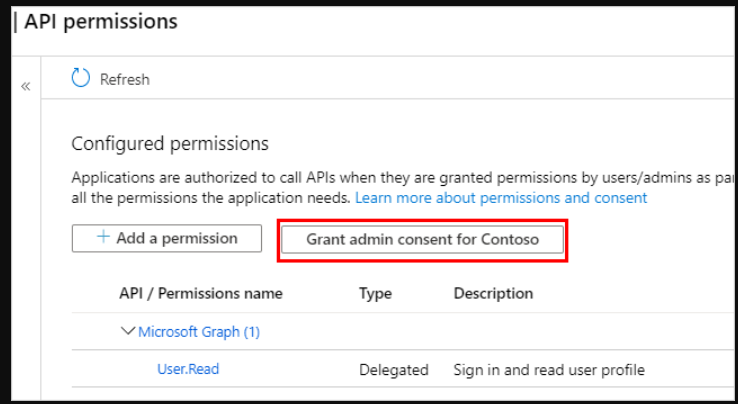The width and height of the screenshot is (738, 404).
Task: Select the Refresh label in the toolbar
Action: pos(125,79)
